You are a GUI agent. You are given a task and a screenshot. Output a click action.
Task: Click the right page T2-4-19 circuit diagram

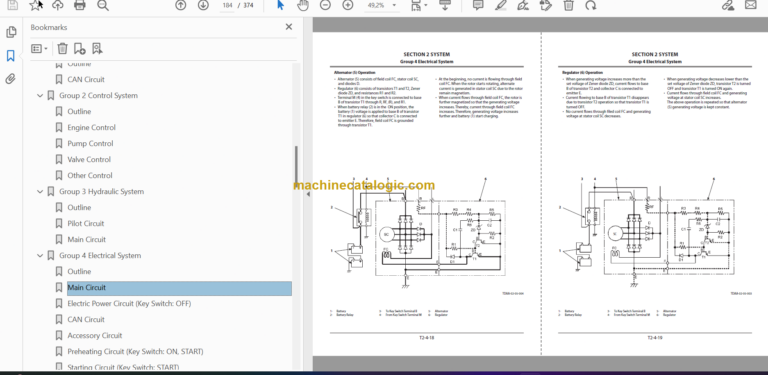coord(646,234)
